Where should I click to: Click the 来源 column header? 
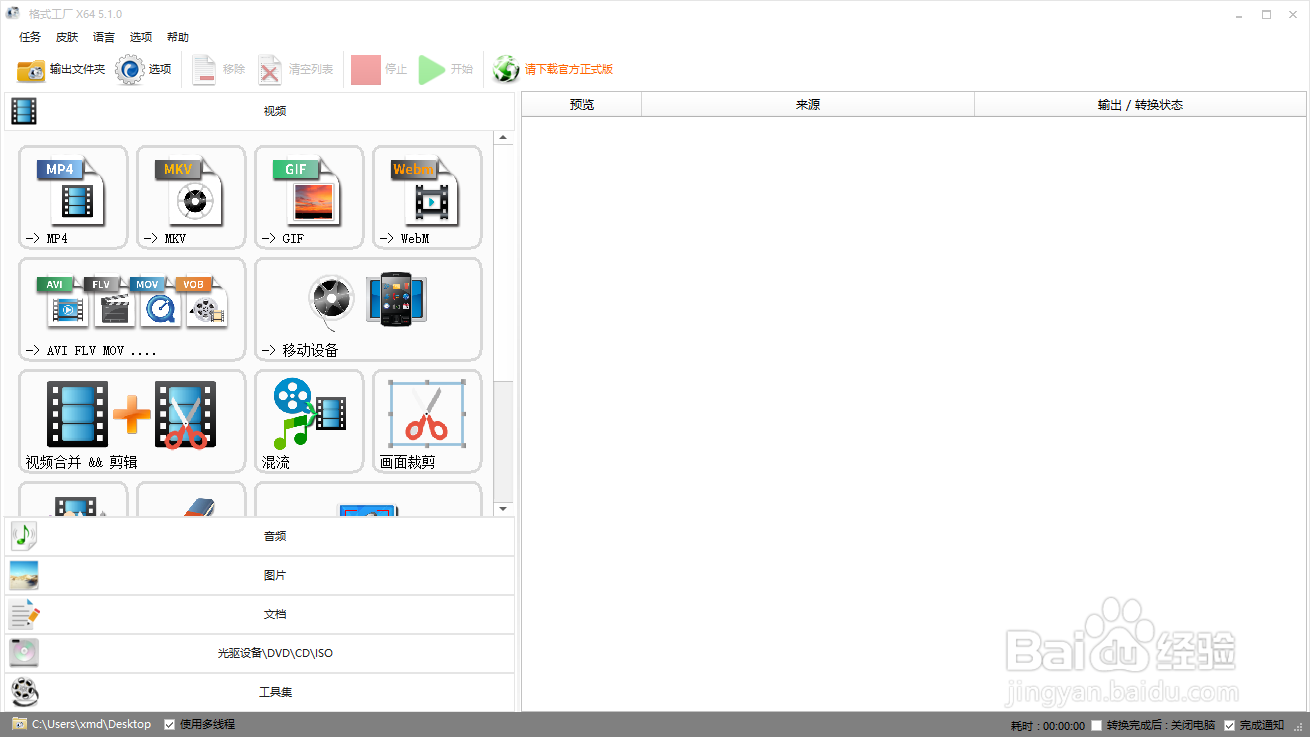tap(808, 104)
